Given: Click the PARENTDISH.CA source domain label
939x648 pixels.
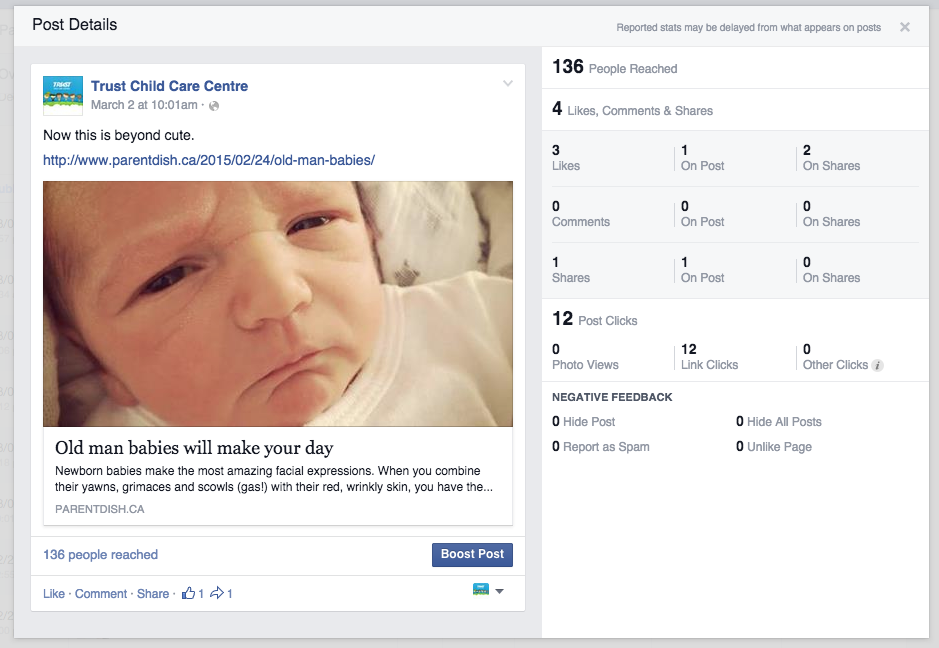Looking at the screenshot, I should 100,509.
